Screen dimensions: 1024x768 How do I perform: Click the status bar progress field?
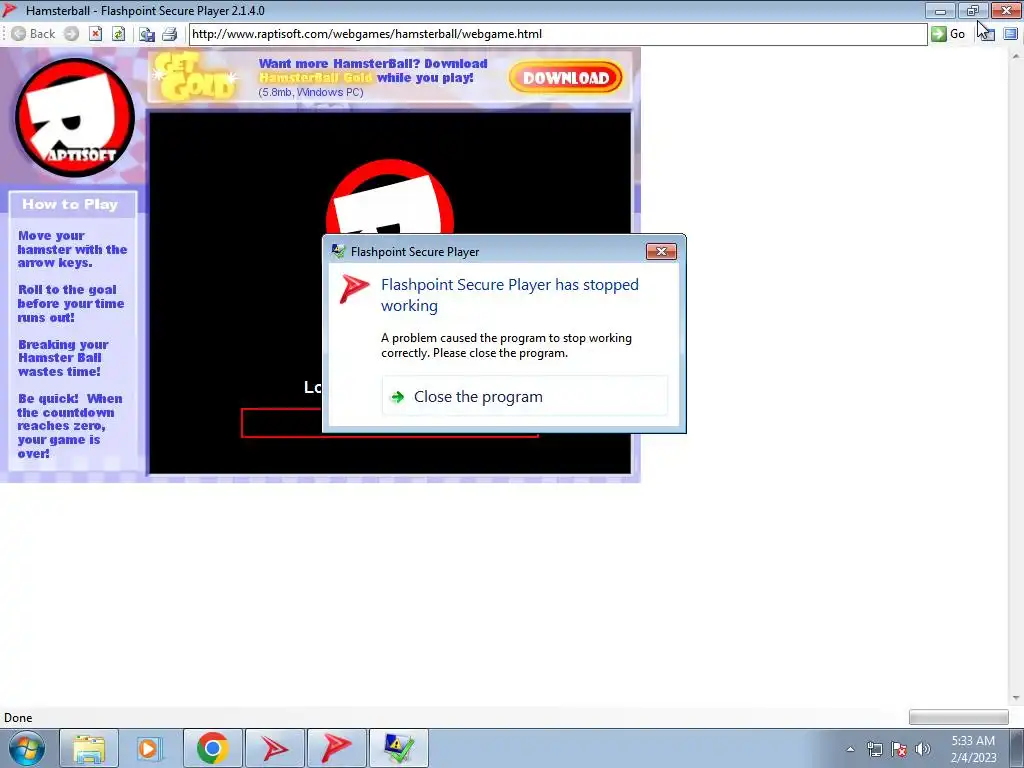click(958, 717)
